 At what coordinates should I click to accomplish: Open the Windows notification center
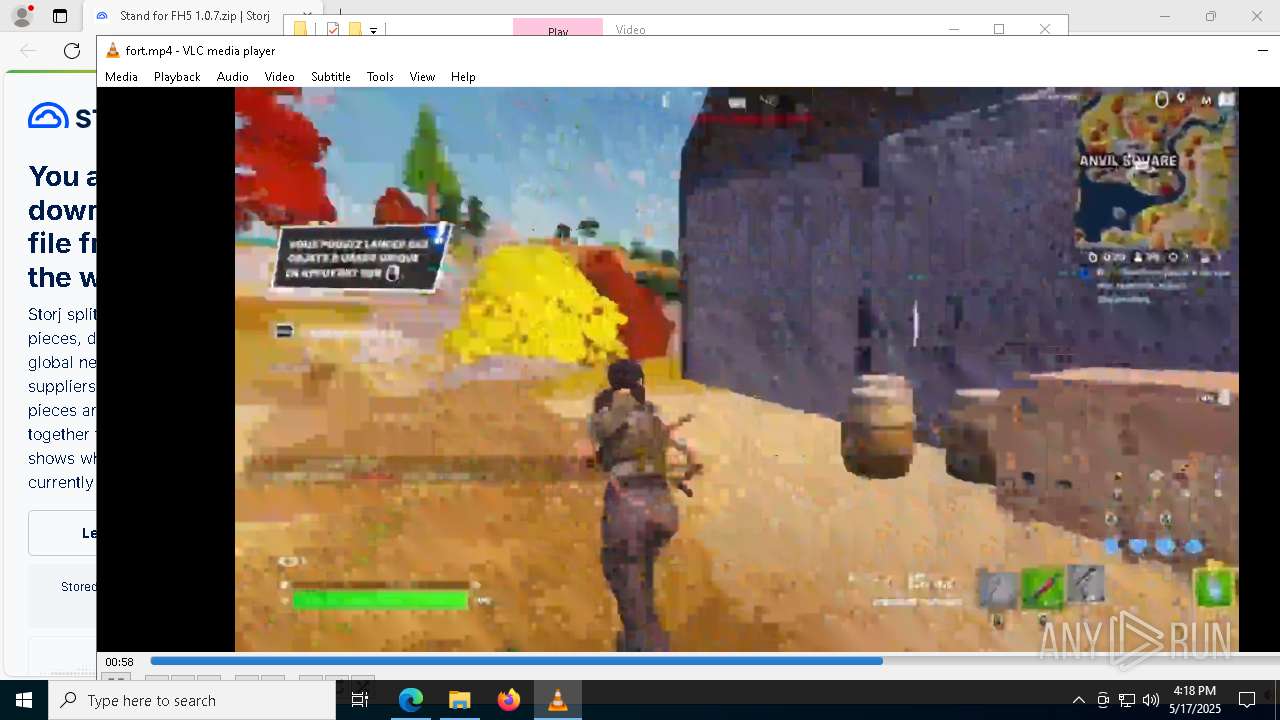[1247, 700]
